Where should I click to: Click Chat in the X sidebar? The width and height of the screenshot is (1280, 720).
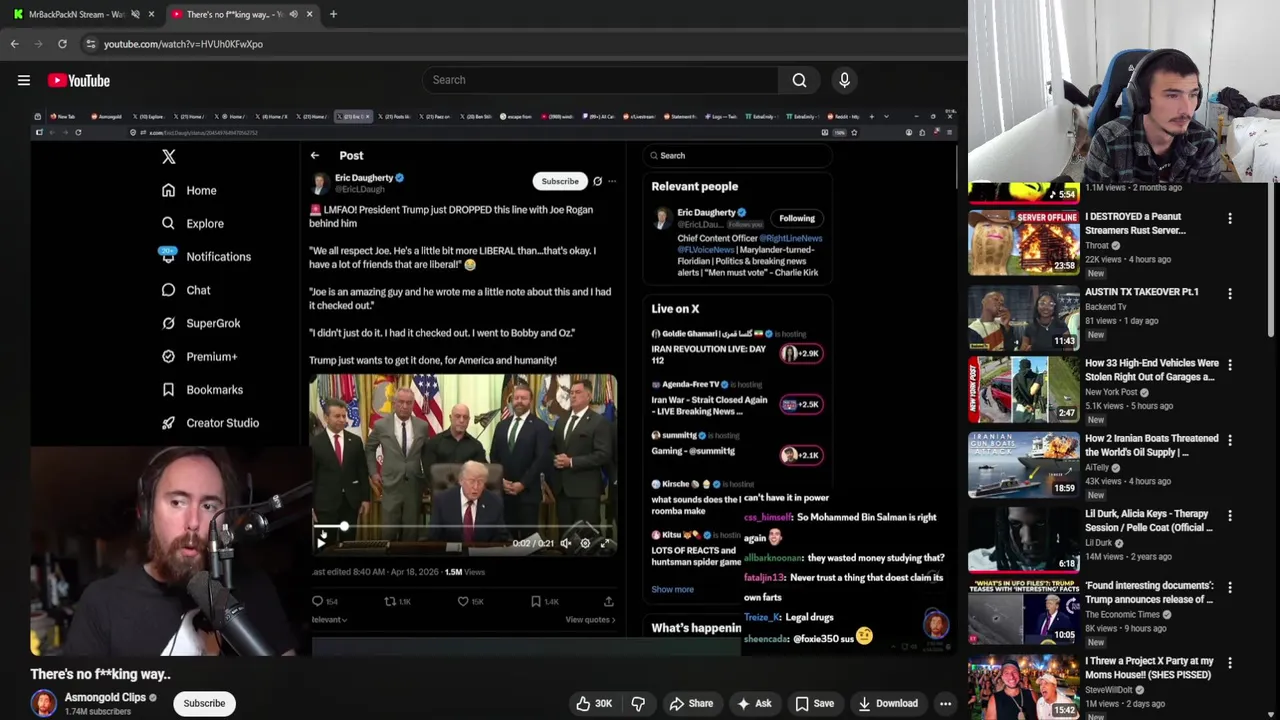pyautogui.click(x=186, y=290)
